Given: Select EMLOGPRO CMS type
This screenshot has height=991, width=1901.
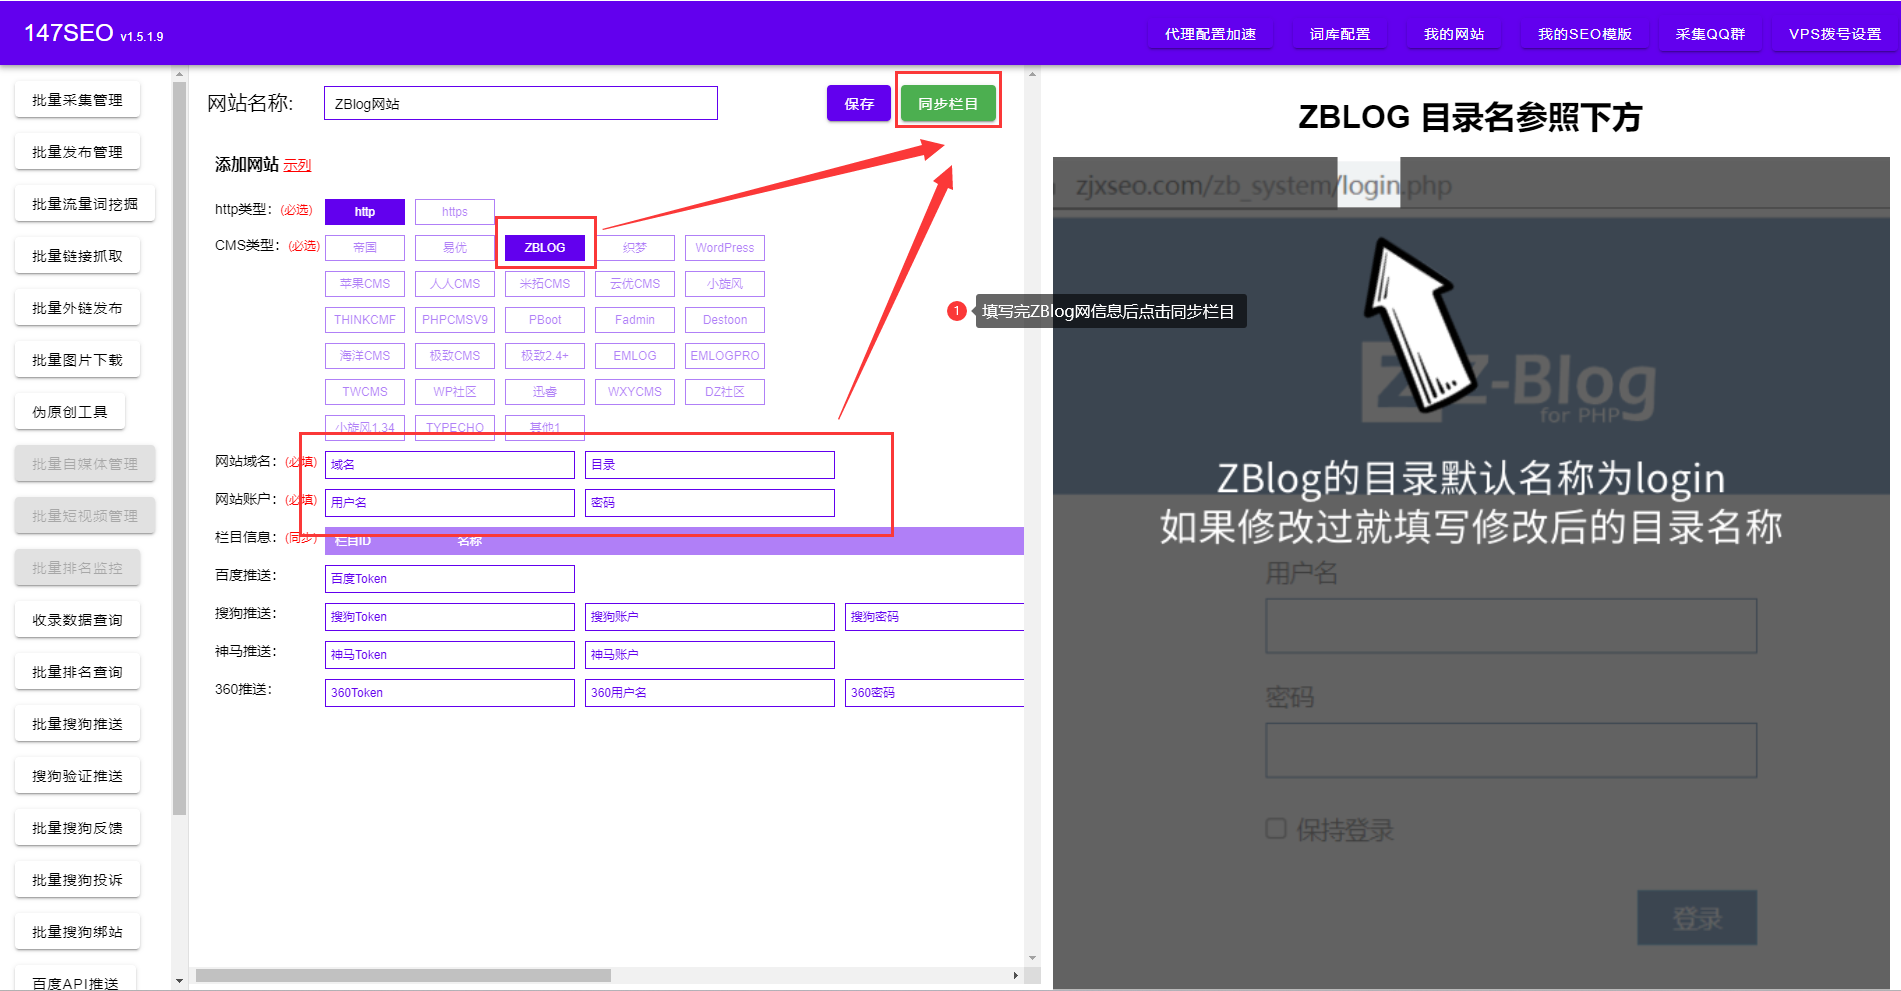Looking at the screenshot, I should 725,356.
